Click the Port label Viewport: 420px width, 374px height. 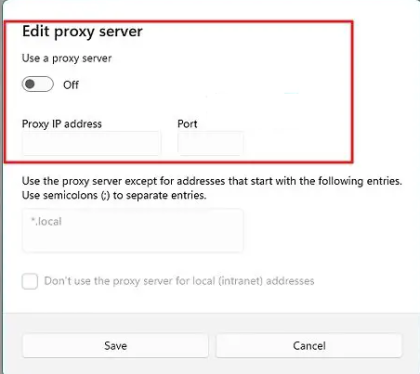tap(187, 124)
